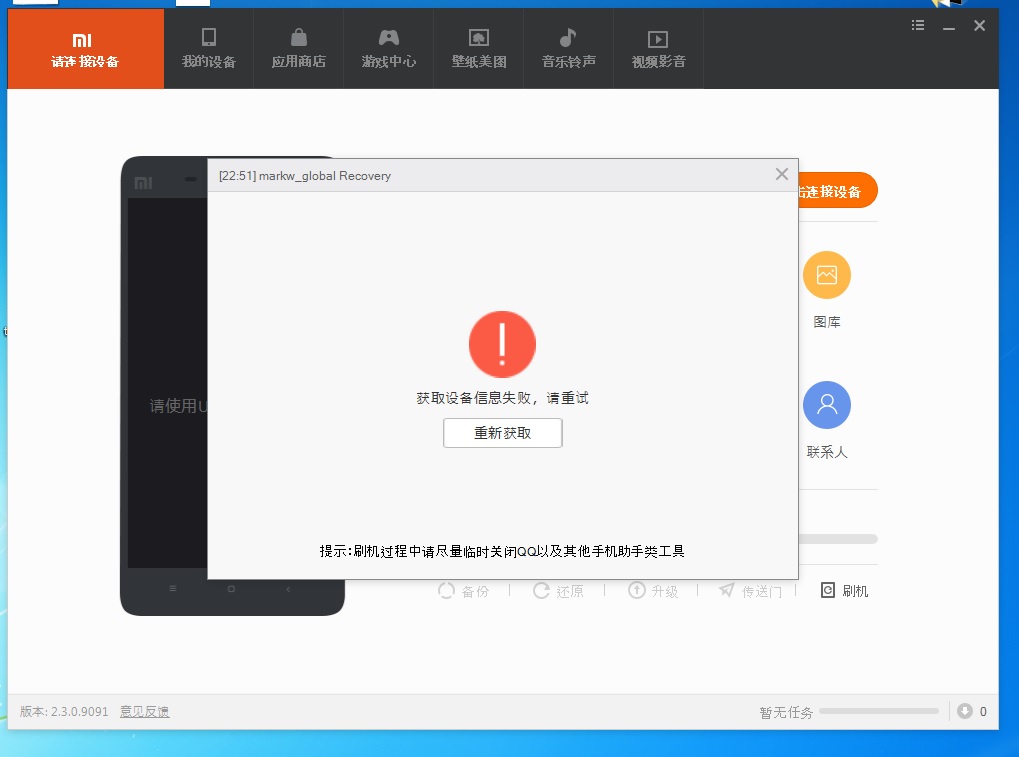The image size is (1019, 757).
Task: Click the MI logo 请连接设备 tab
Action: click(85, 49)
